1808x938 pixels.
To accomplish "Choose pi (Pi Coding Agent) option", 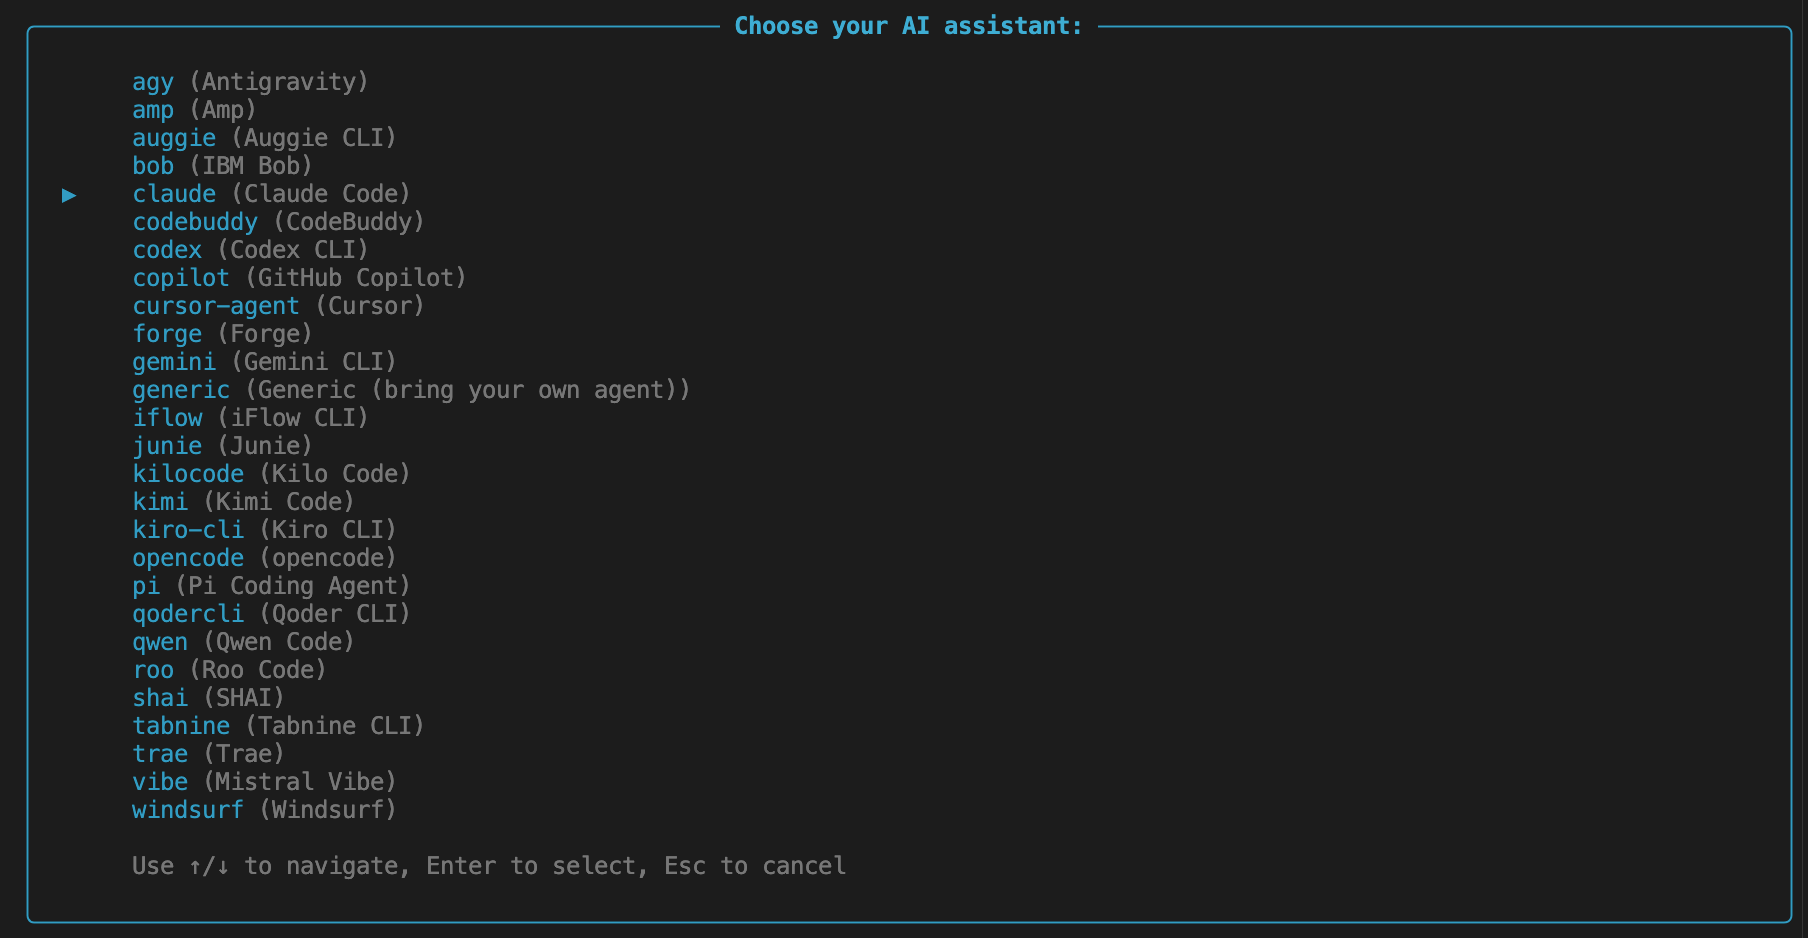I will (271, 586).
